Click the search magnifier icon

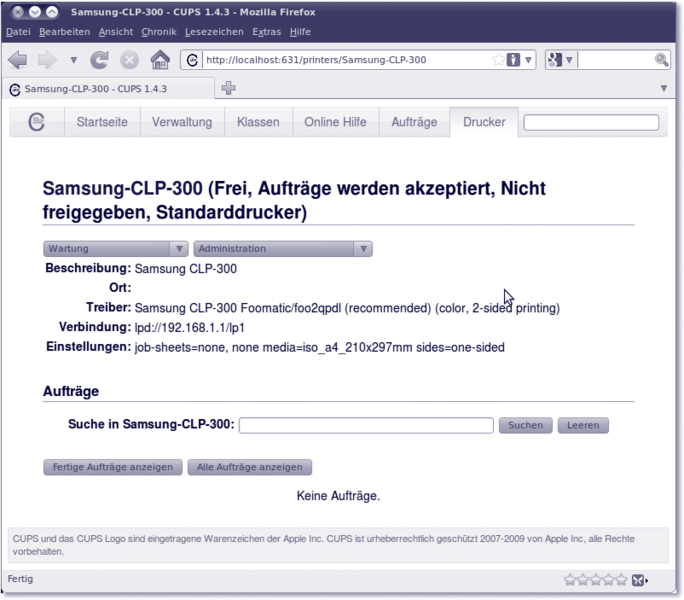click(x=661, y=60)
